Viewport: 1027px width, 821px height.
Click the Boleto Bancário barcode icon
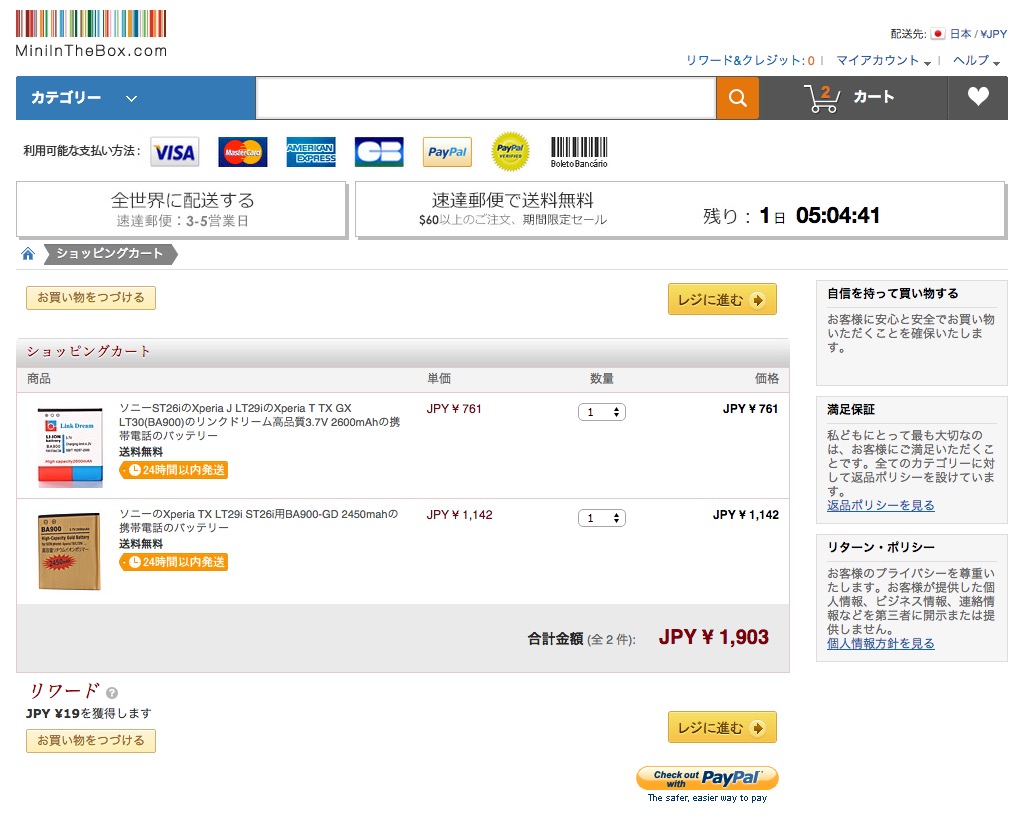point(579,152)
